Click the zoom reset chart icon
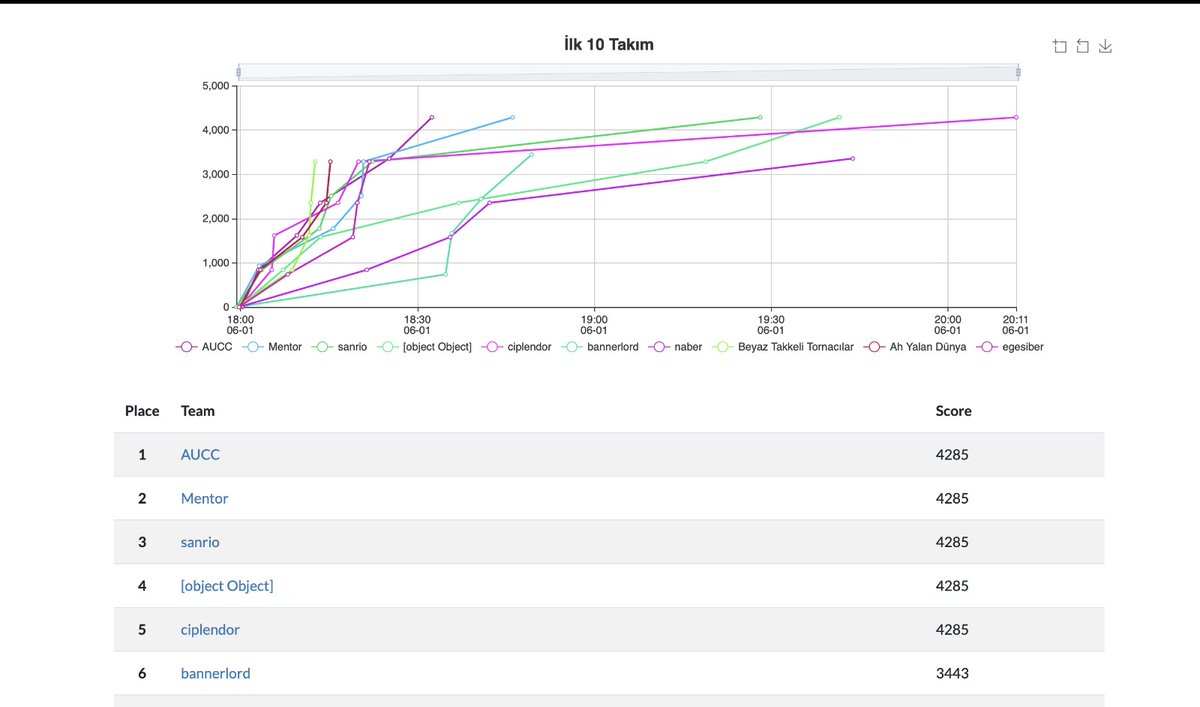 tap(1083, 46)
